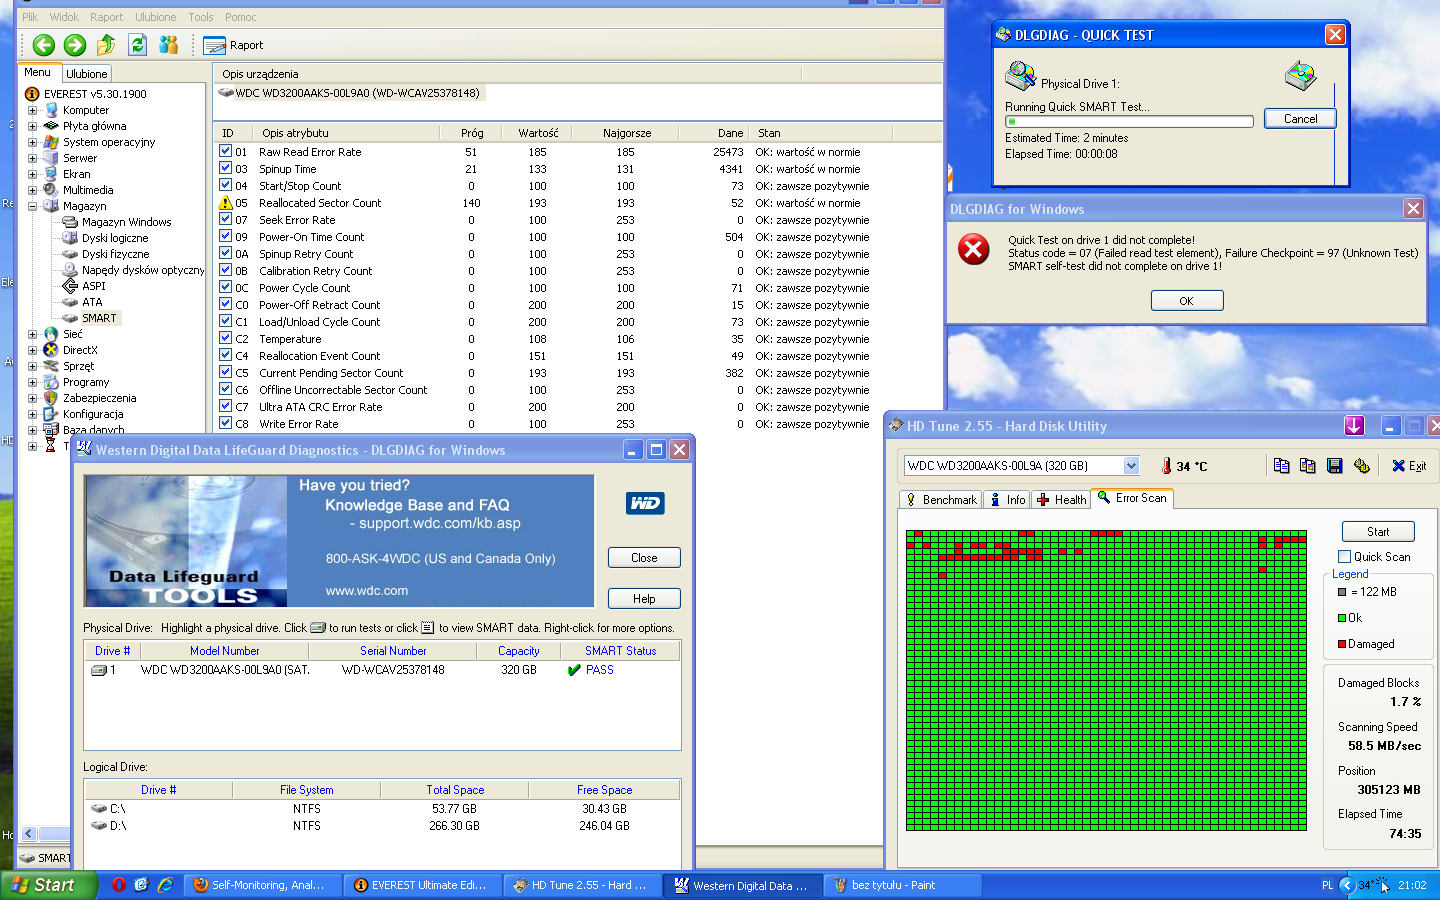The width and height of the screenshot is (1440, 900).
Task: Click the Internet Explorer quick launch icon
Action: coord(165,885)
